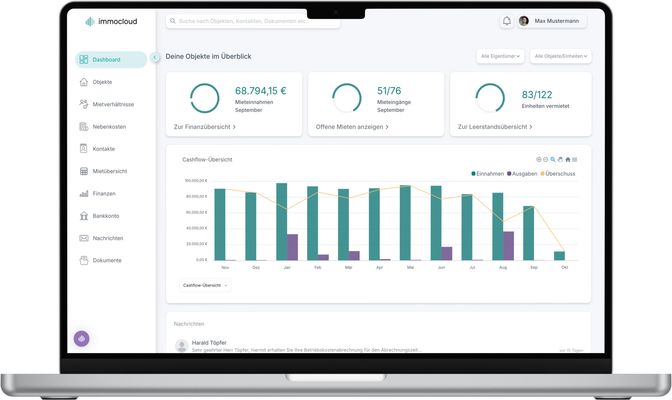The image size is (672, 400).
Task: Select the chart pan hand tool
Action: coord(560,159)
